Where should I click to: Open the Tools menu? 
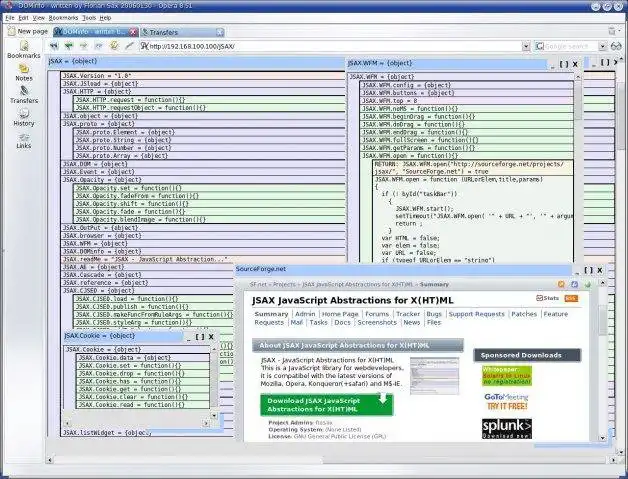tap(89, 18)
